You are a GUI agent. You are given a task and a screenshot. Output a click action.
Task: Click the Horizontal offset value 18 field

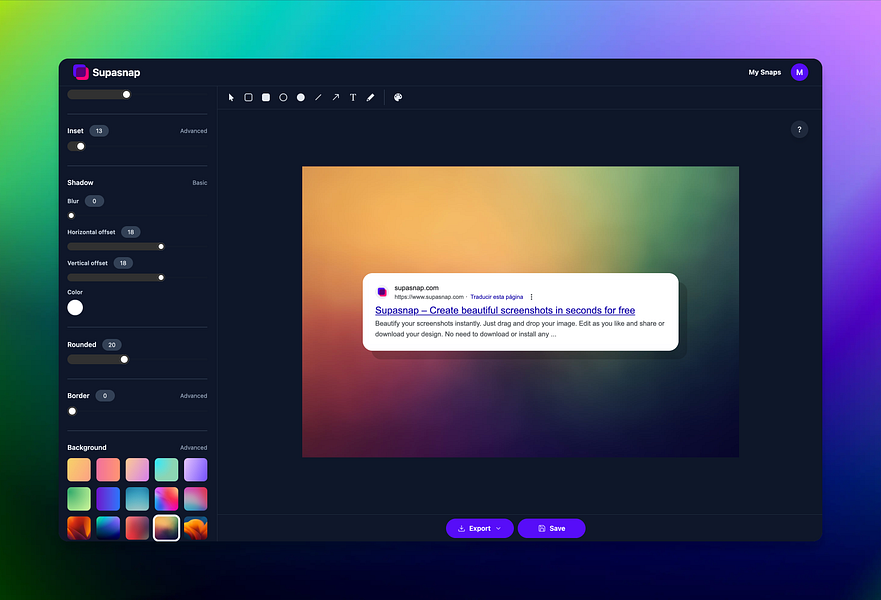pos(130,232)
